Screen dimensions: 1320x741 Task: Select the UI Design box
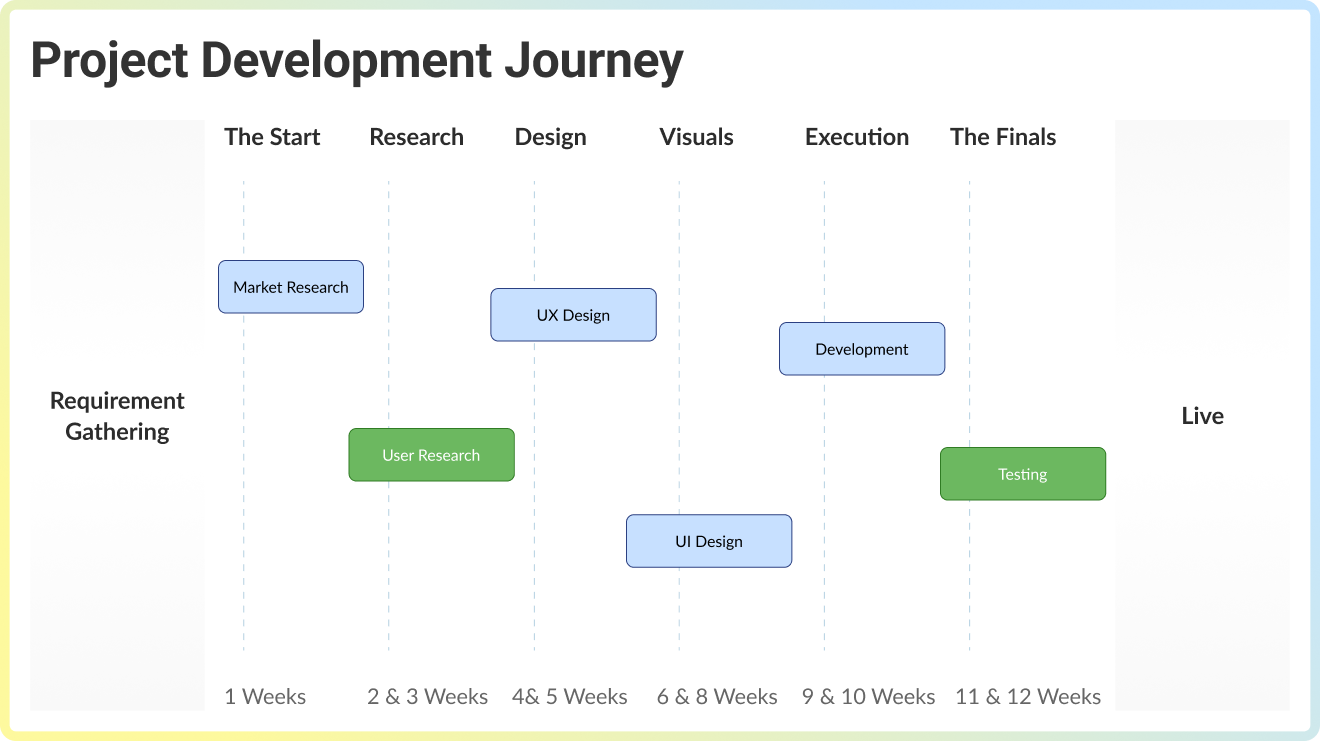click(708, 541)
